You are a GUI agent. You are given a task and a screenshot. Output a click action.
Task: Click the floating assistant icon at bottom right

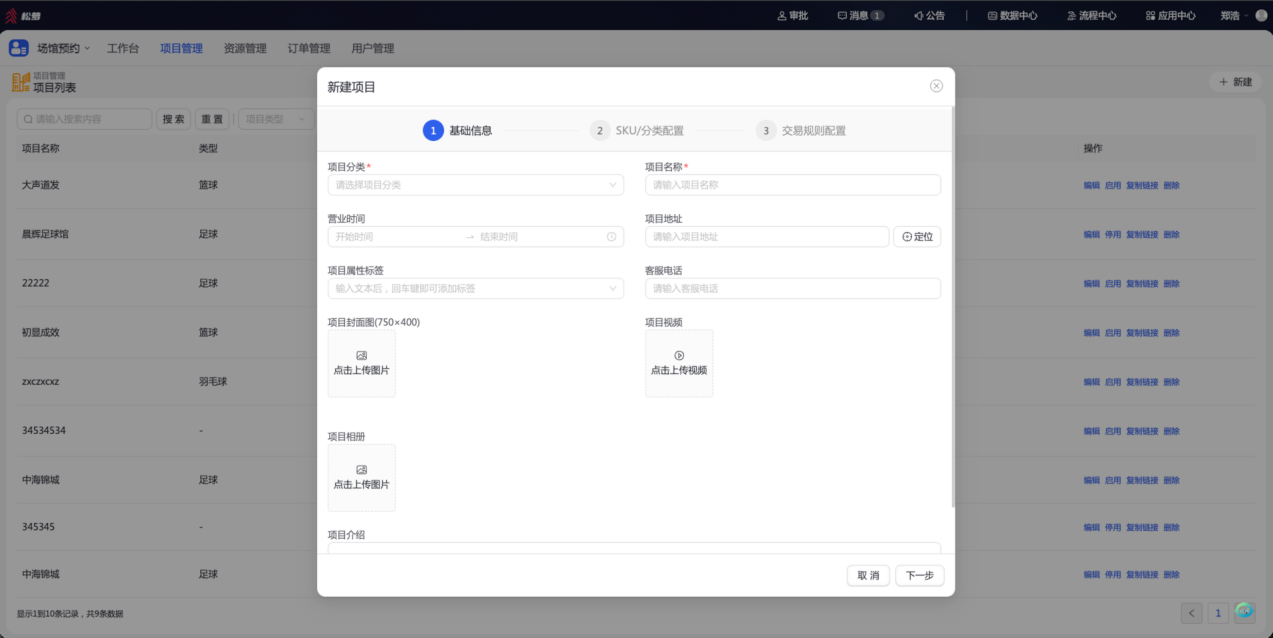[1244, 611]
